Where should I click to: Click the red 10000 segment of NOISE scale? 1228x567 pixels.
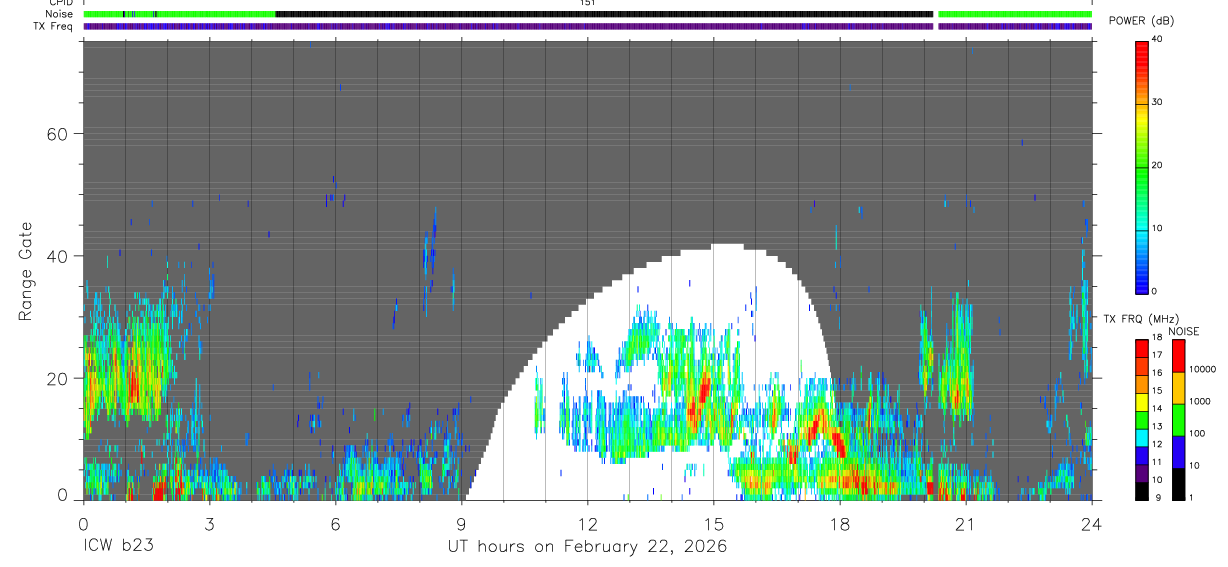click(x=1178, y=356)
